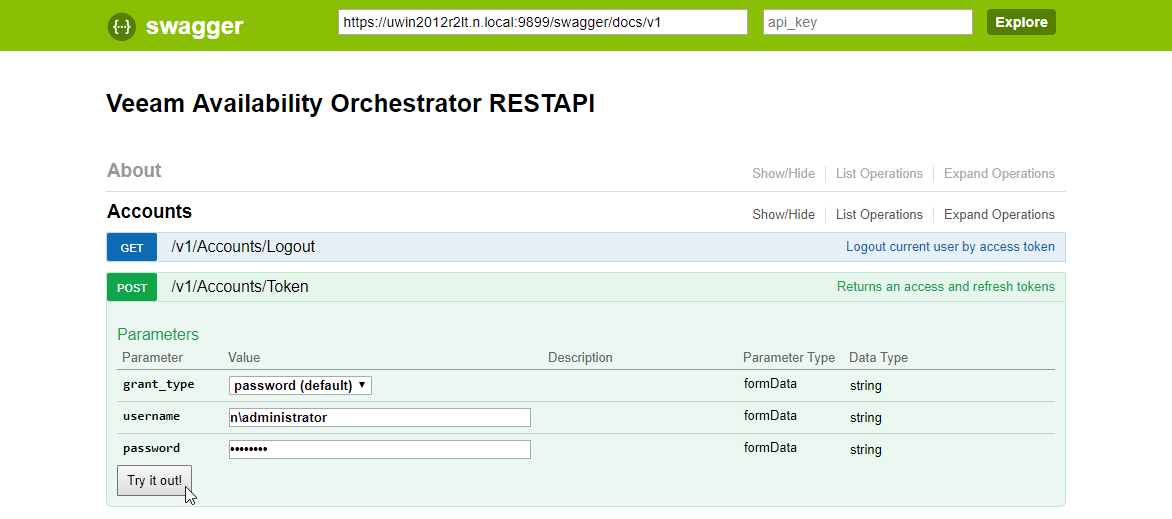Viewport: 1172px width, 519px height.
Task: Click the 'Description' column header
Action: point(580,357)
